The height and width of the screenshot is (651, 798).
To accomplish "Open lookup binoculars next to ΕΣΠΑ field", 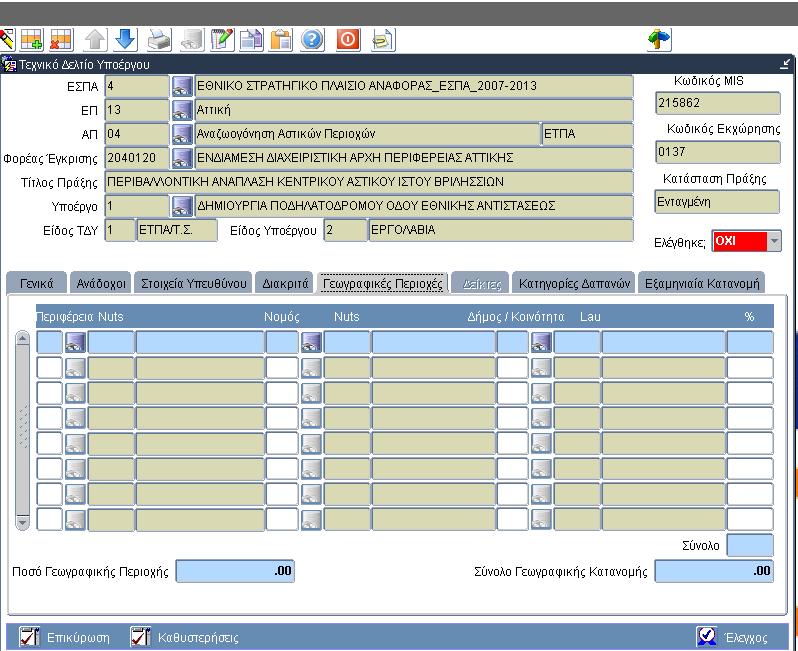I will tap(182, 86).
